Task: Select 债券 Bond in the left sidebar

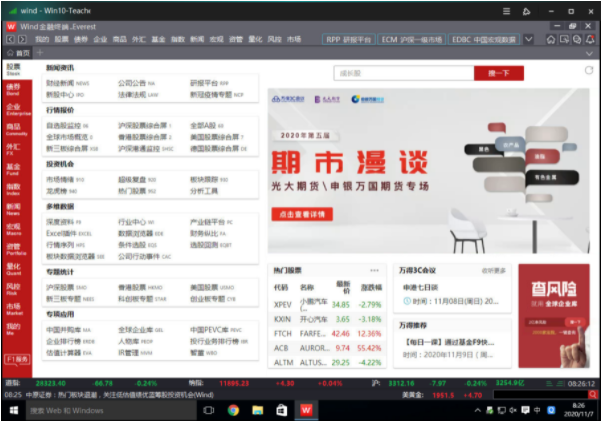Action: pos(14,89)
